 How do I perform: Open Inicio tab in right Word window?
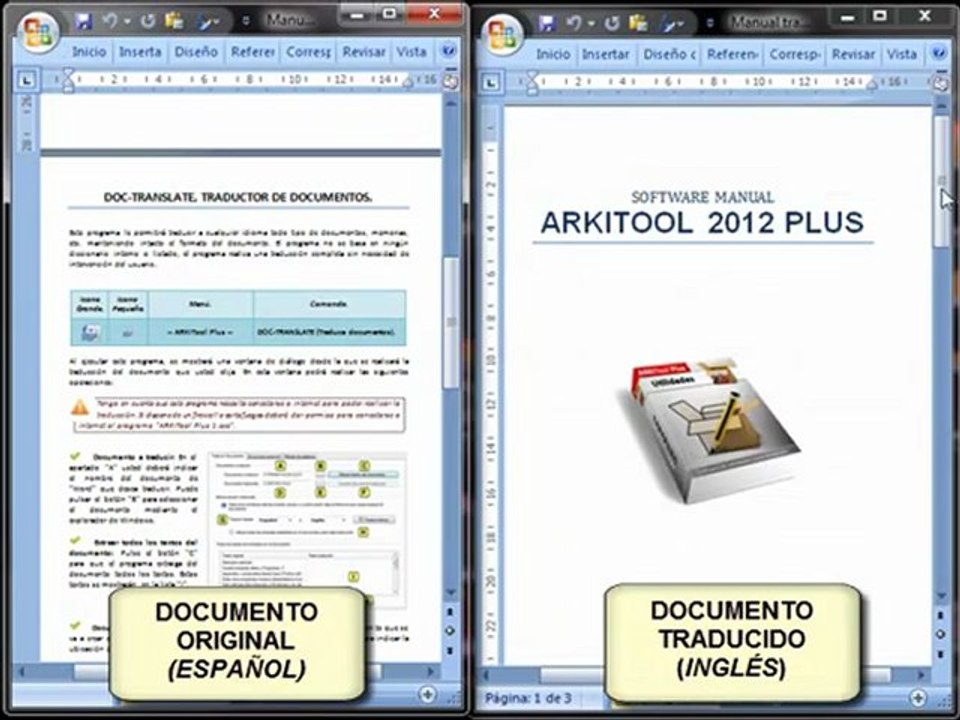553,54
